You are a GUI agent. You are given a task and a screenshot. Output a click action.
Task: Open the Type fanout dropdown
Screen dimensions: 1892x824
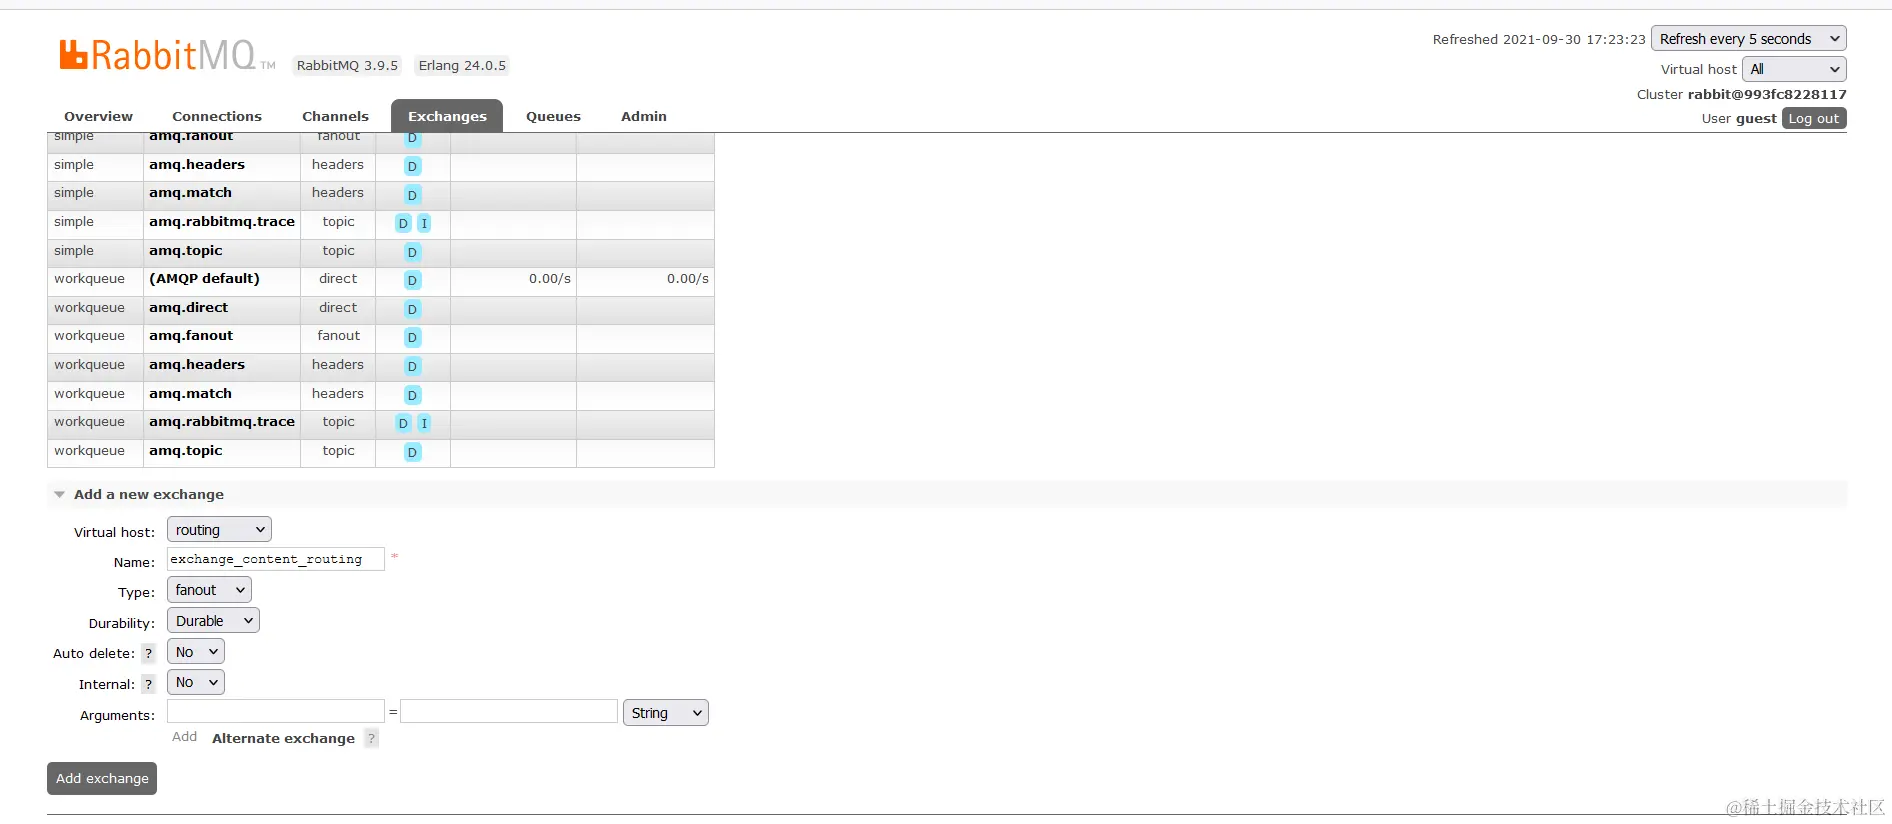click(x=209, y=590)
